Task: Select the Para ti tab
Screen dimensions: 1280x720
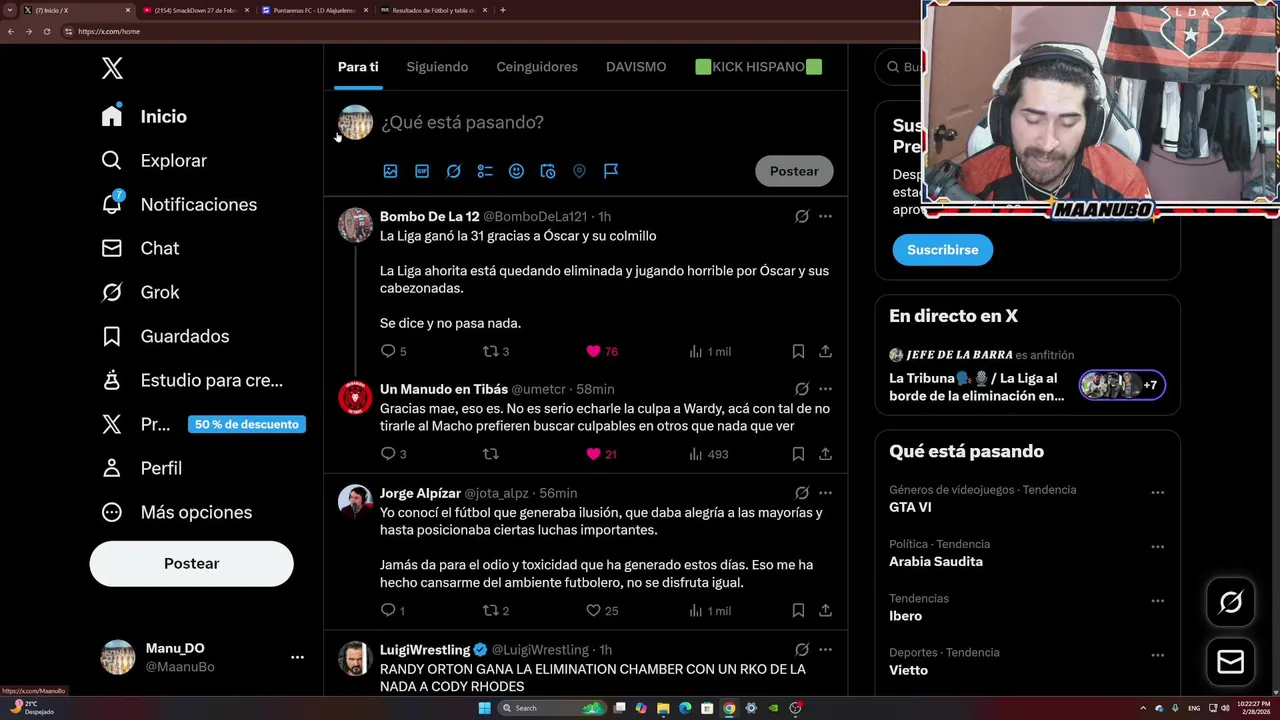Action: [x=358, y=67]
